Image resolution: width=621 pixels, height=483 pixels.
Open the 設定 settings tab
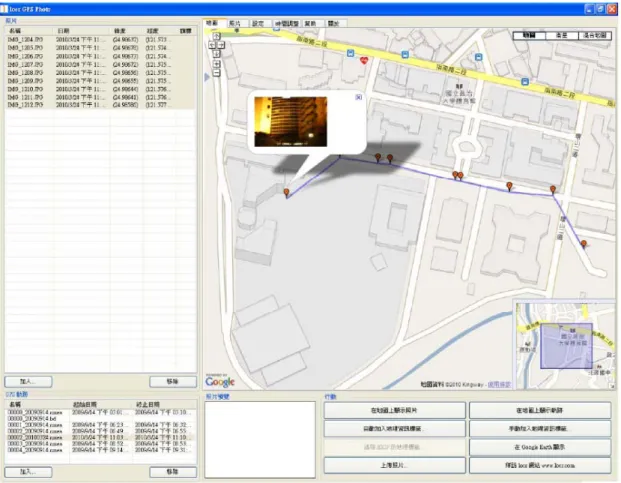point(258,23)
